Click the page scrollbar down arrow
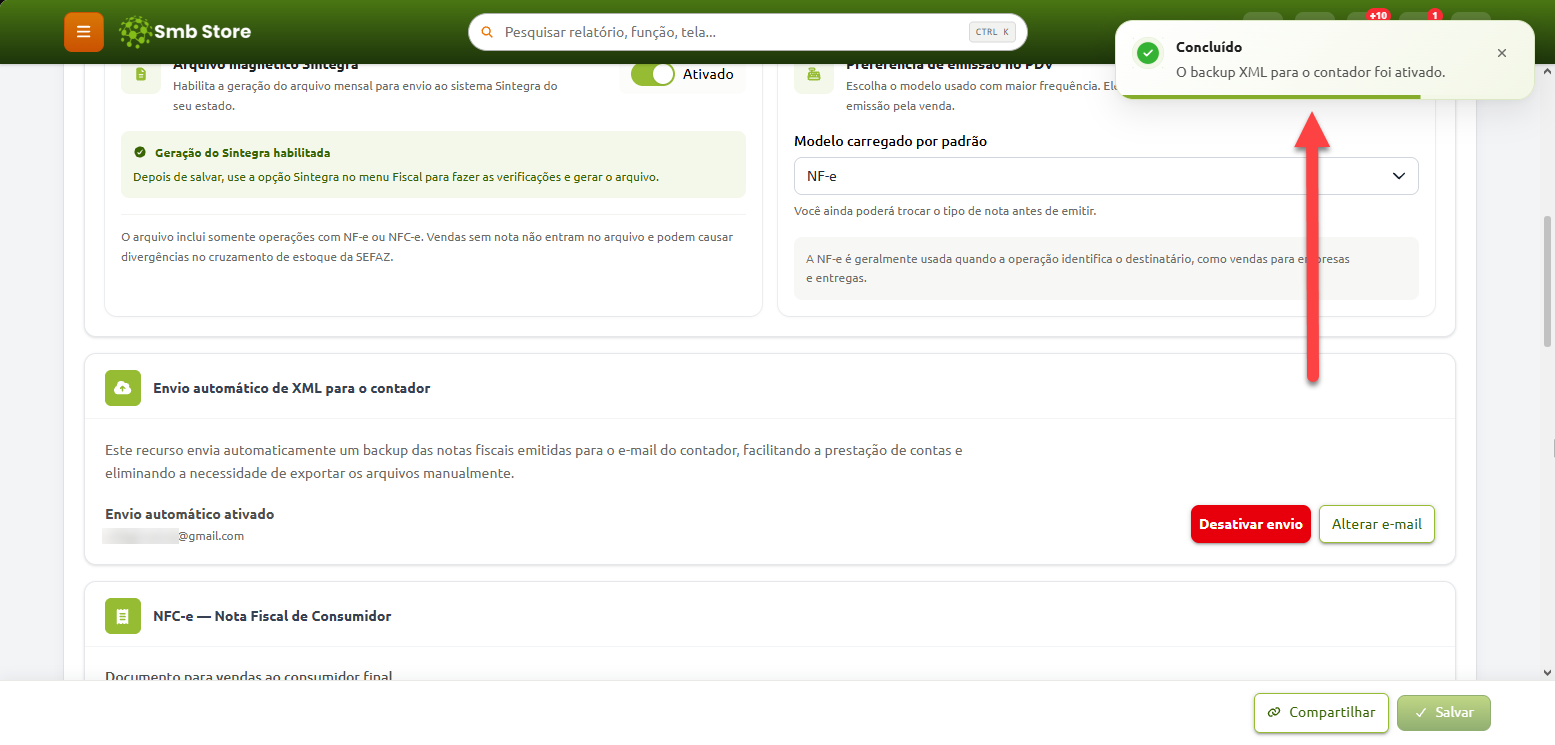1555x745 pixels. click(x=1547, y=673)
